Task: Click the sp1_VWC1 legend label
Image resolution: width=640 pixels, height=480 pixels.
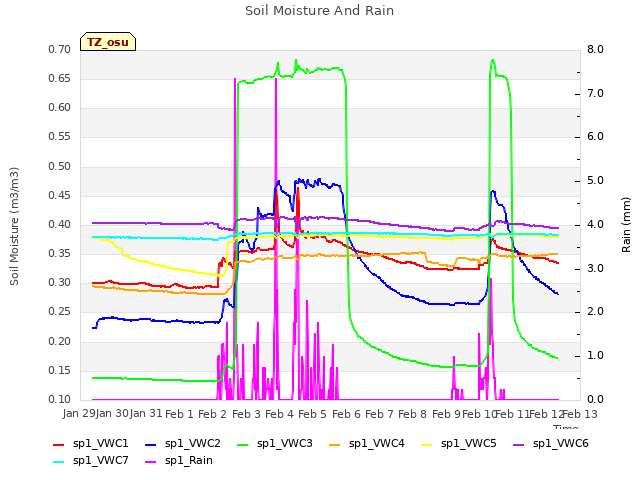Action: tap(100, 443)
